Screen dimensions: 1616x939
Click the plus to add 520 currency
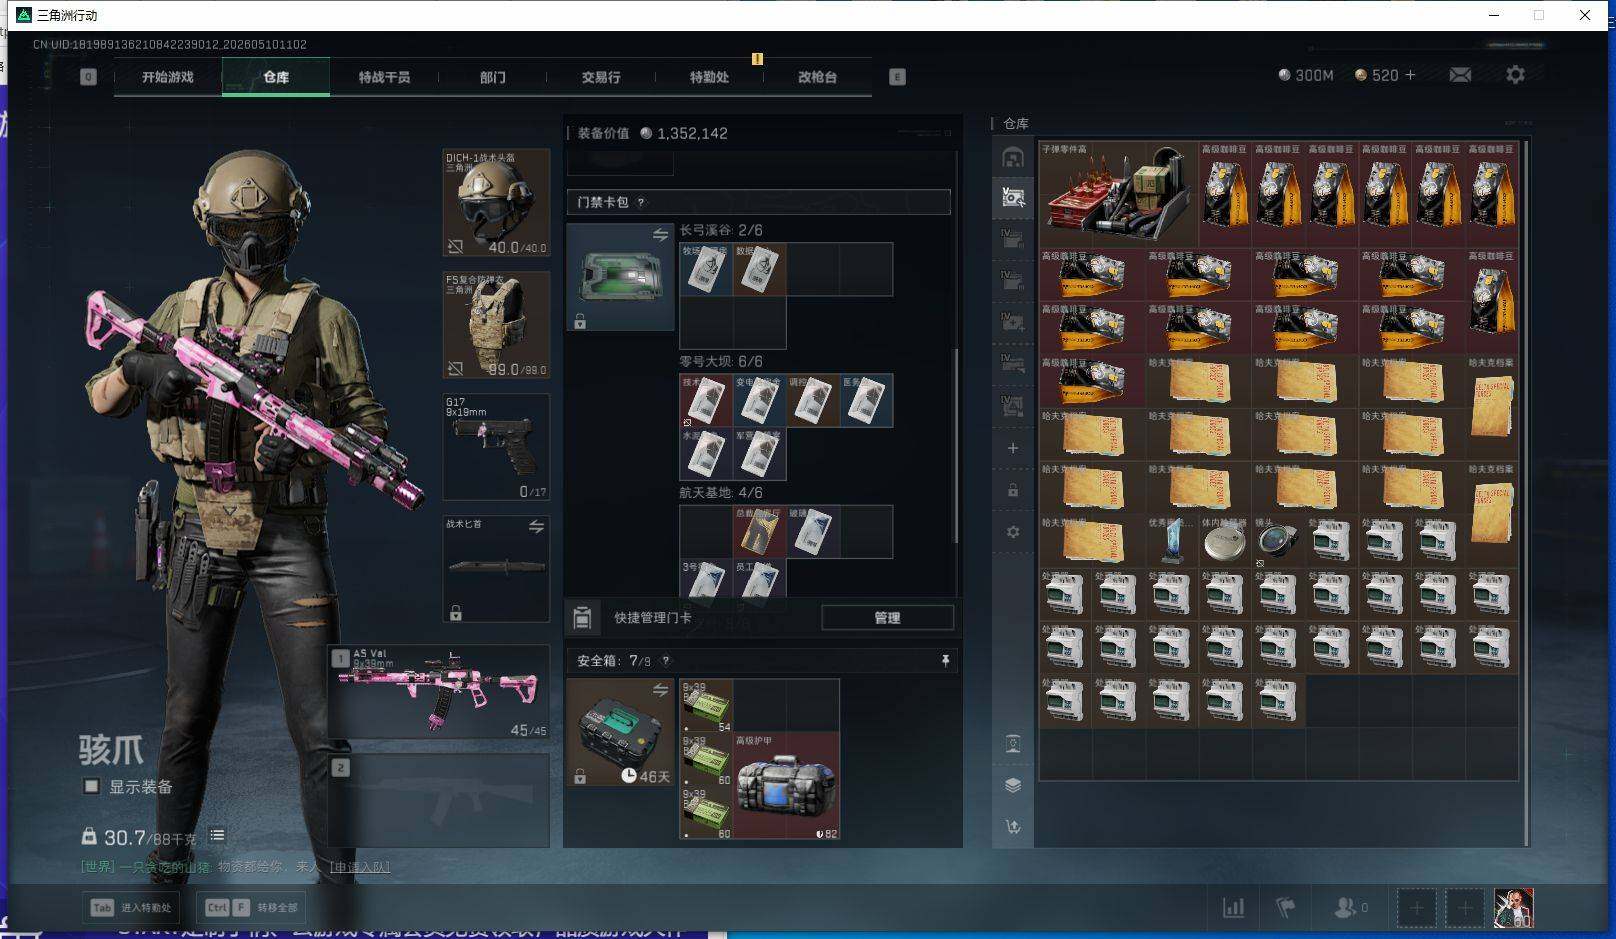pos(1410,75)
